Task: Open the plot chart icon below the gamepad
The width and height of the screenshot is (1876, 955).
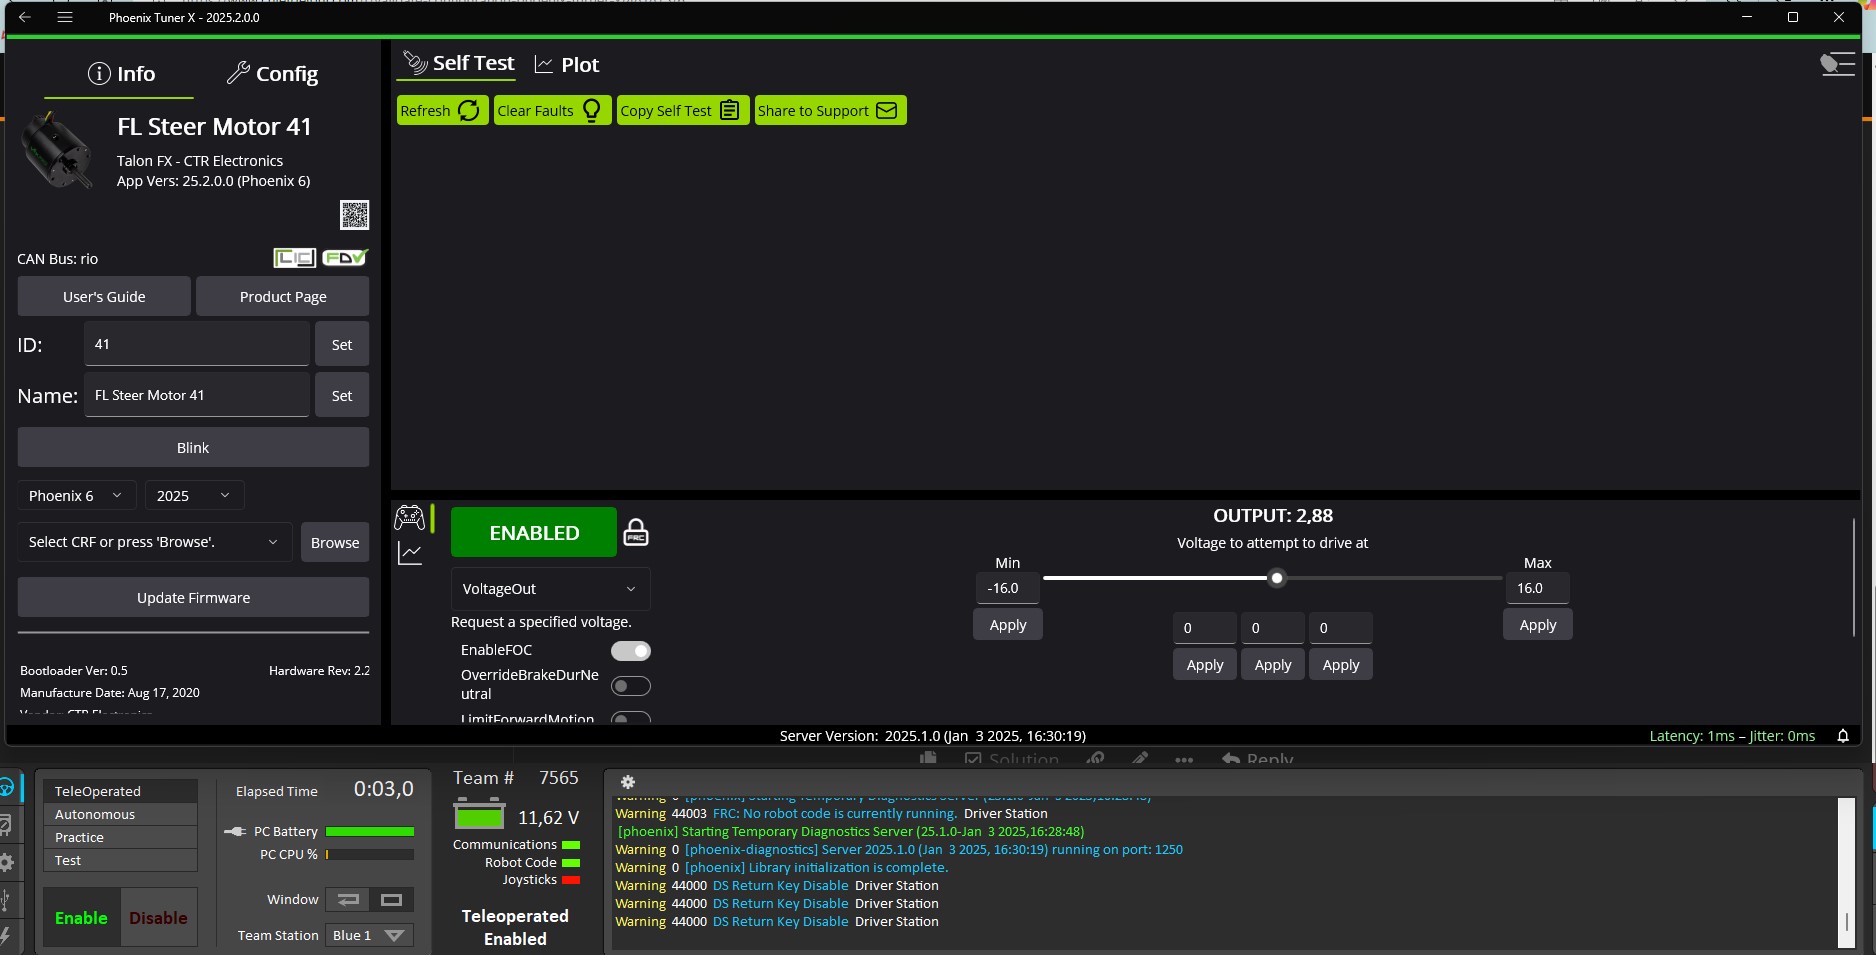Action: (410, 553)
